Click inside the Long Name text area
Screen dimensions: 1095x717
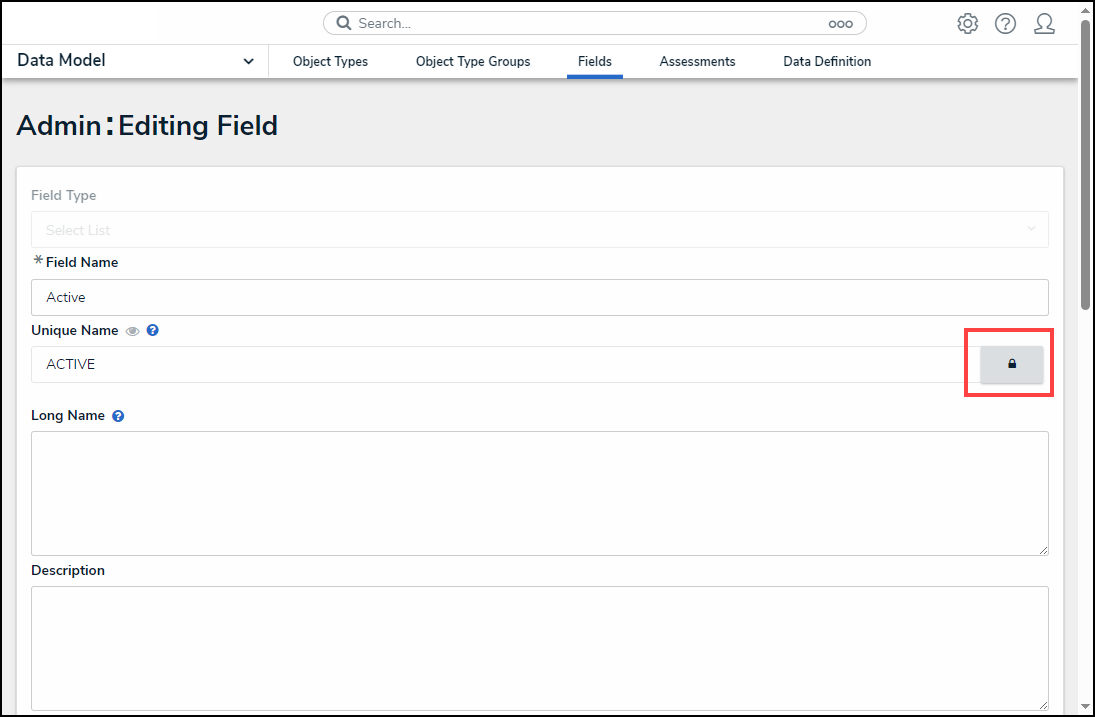pyautogui.click(x=539, y=493)
